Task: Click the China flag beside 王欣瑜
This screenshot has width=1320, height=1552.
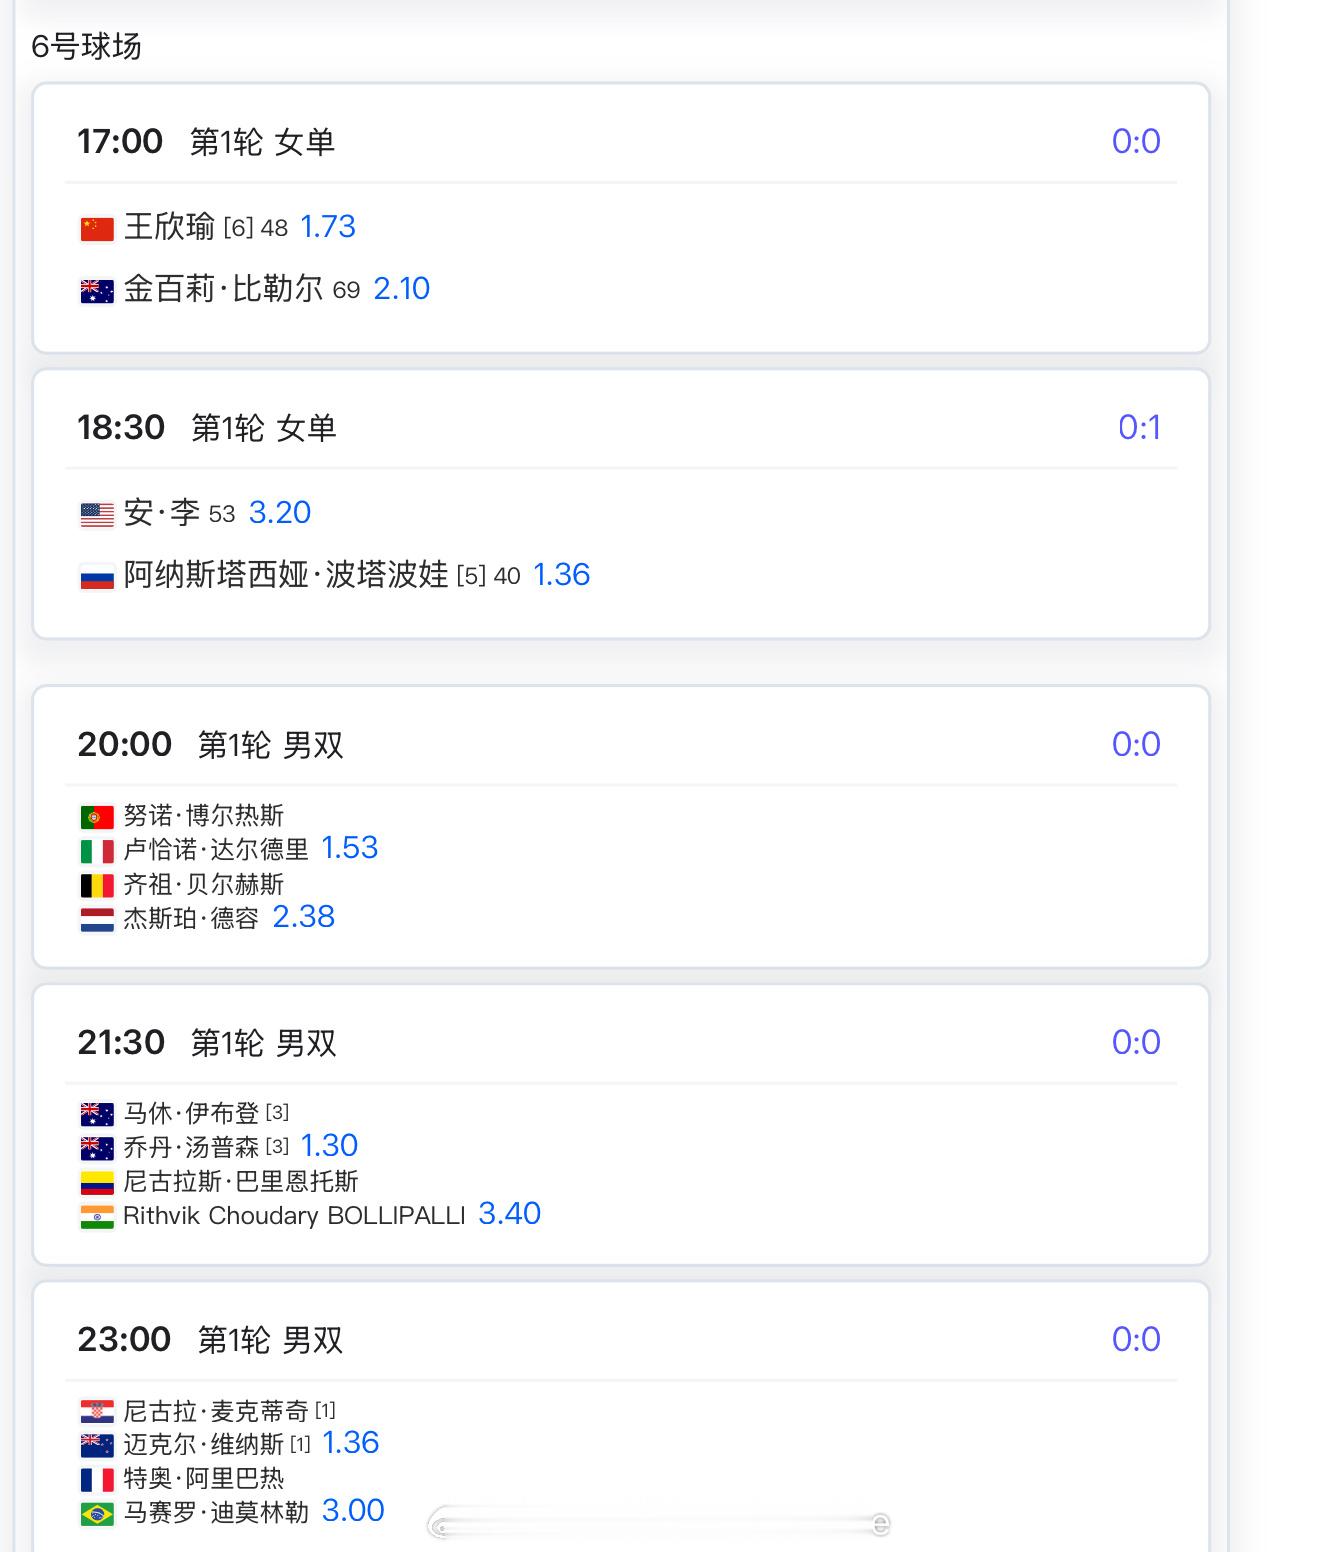Action: pyautogui.click(x=97, y=229)
